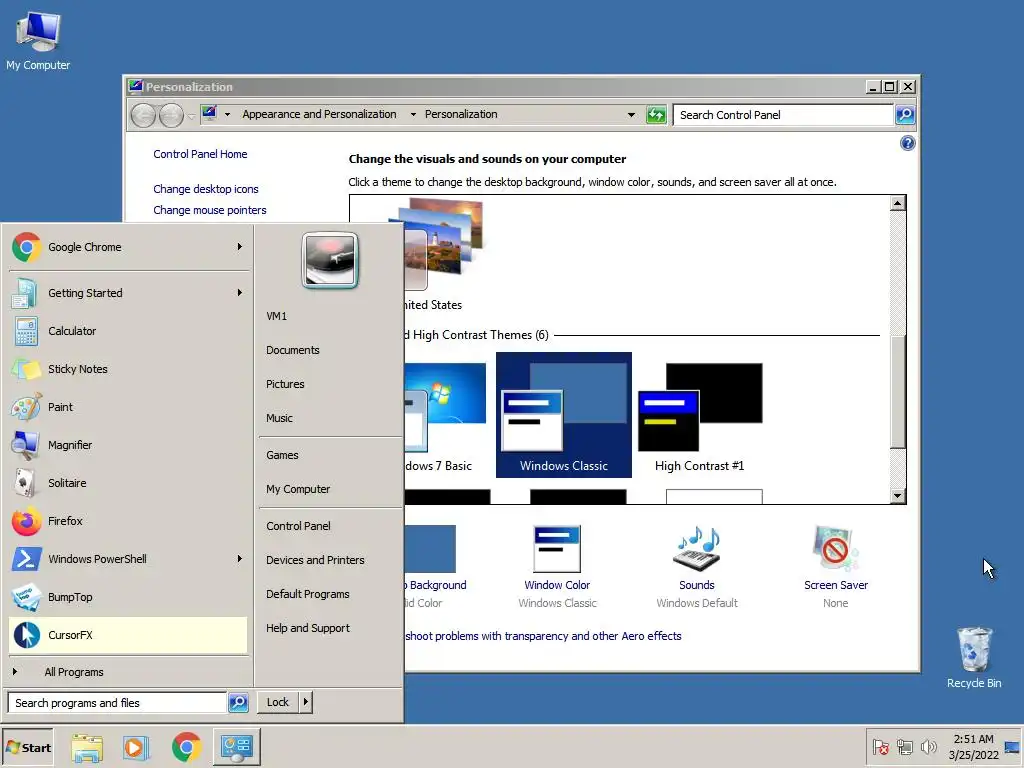This screenshot has height=768, width=1024.
Task: Open VM1 user folder
Action: click(x=330, y=316)
